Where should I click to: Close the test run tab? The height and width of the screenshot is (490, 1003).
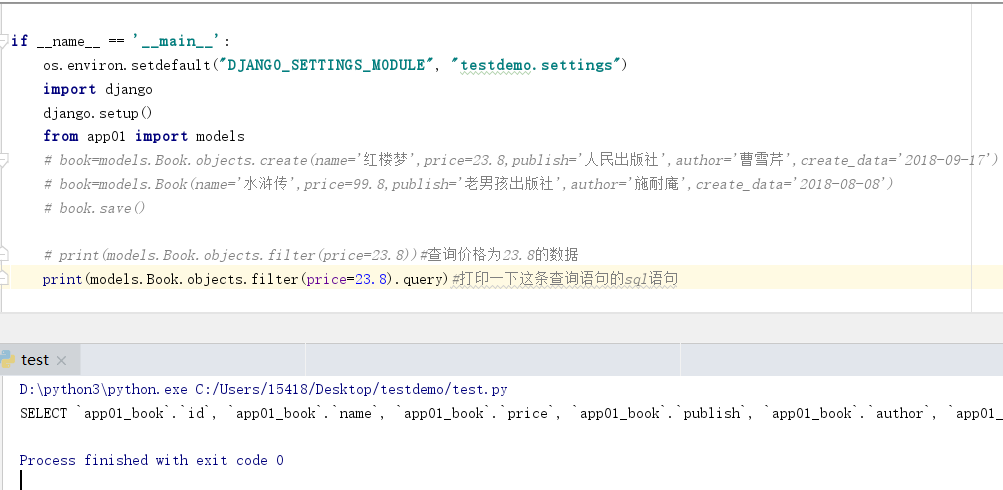(61, 361)
